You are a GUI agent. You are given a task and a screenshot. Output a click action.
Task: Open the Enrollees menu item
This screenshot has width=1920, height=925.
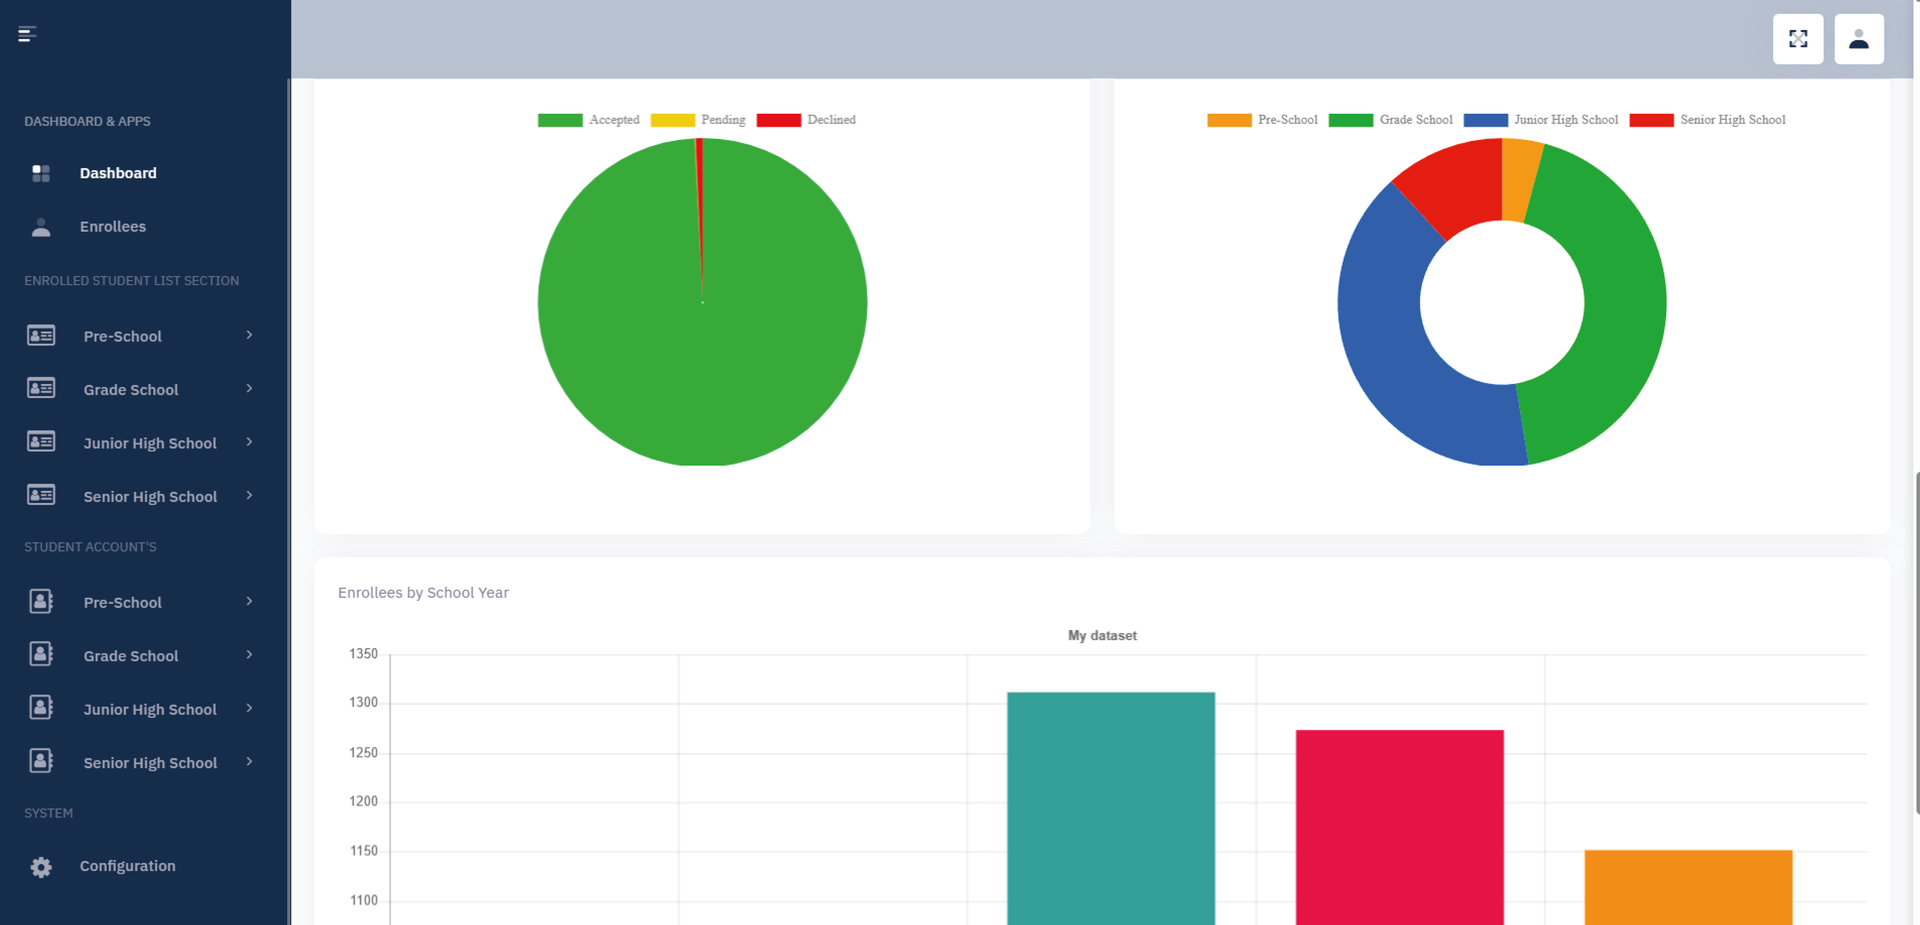click(x=113, y=227)
